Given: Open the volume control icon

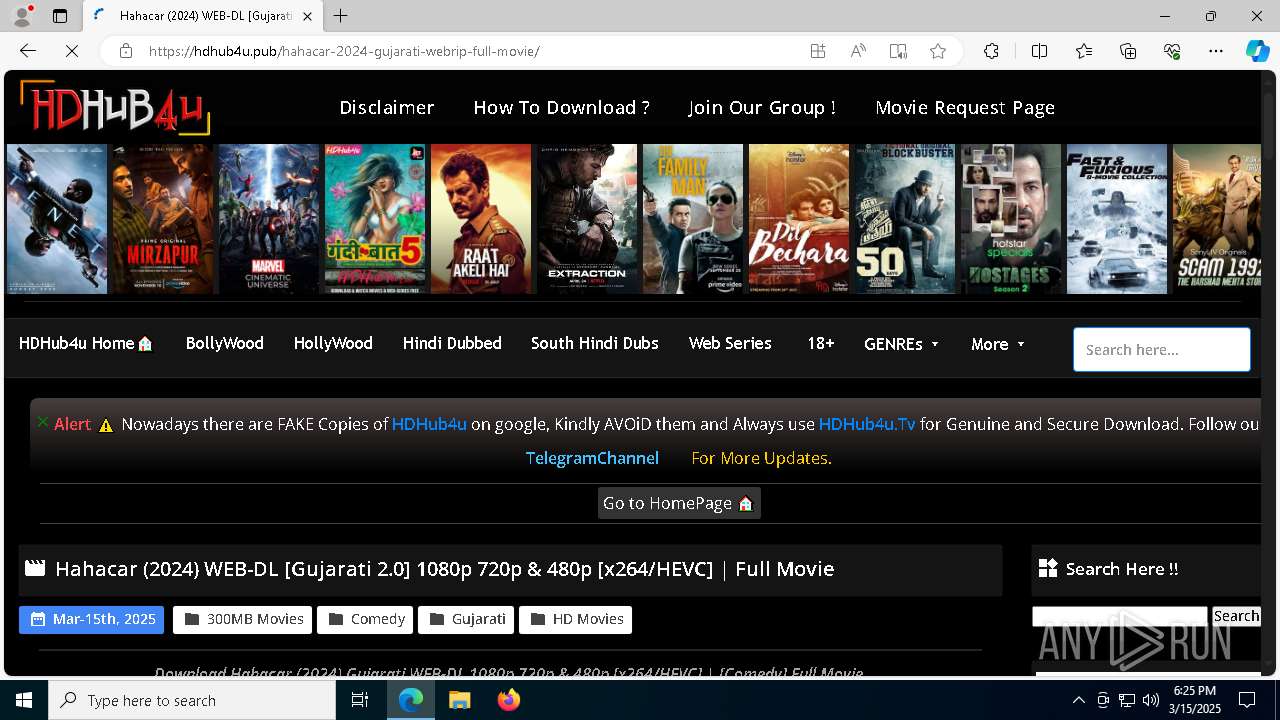Looking at the screenshot, I should (1151, 700).
